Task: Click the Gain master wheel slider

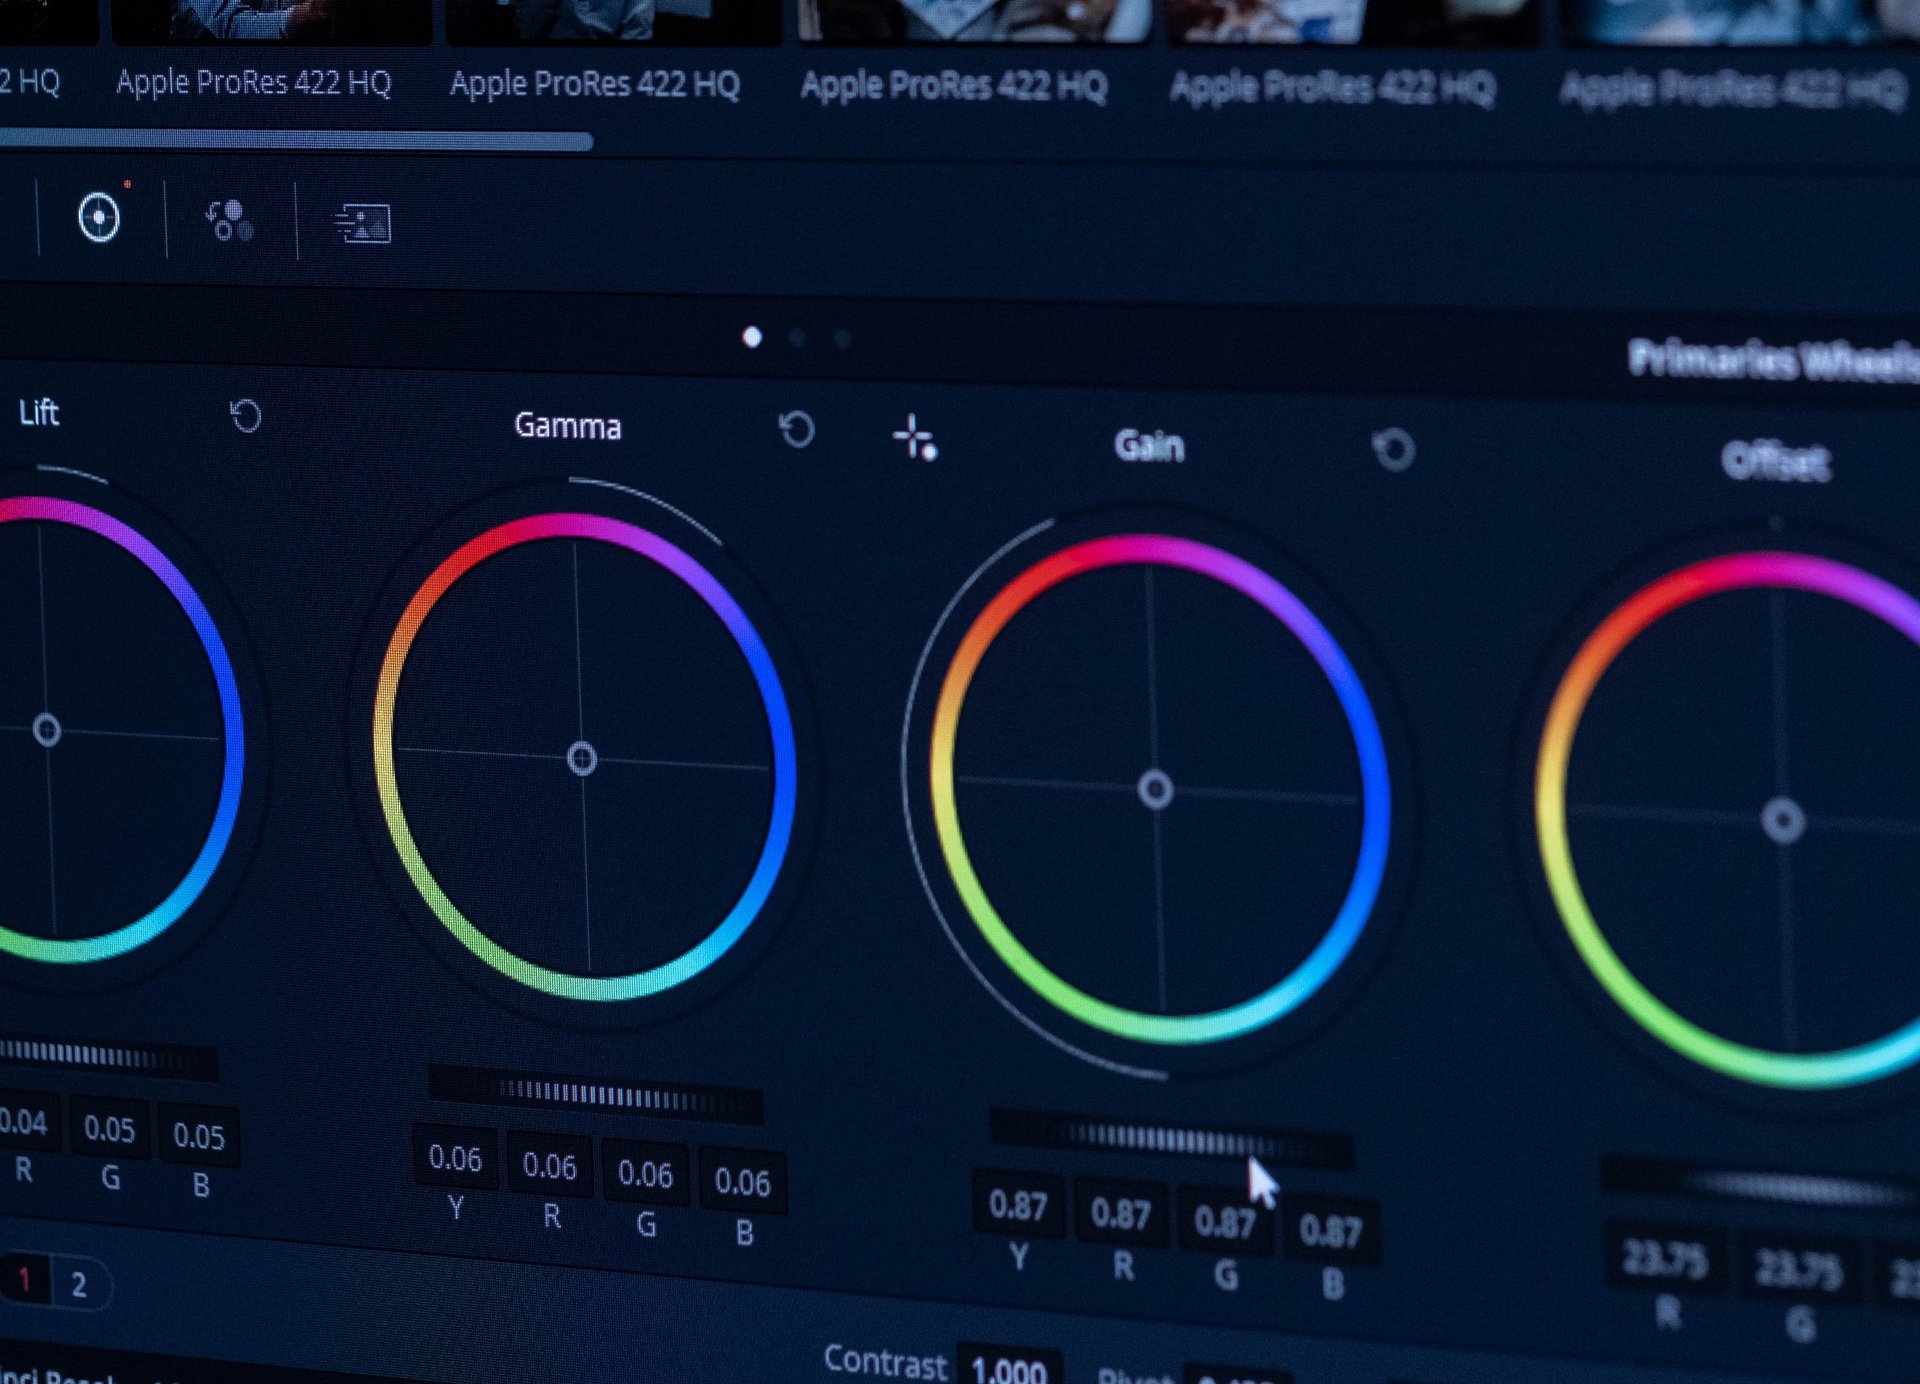Action: [x=1170, y=1139]
